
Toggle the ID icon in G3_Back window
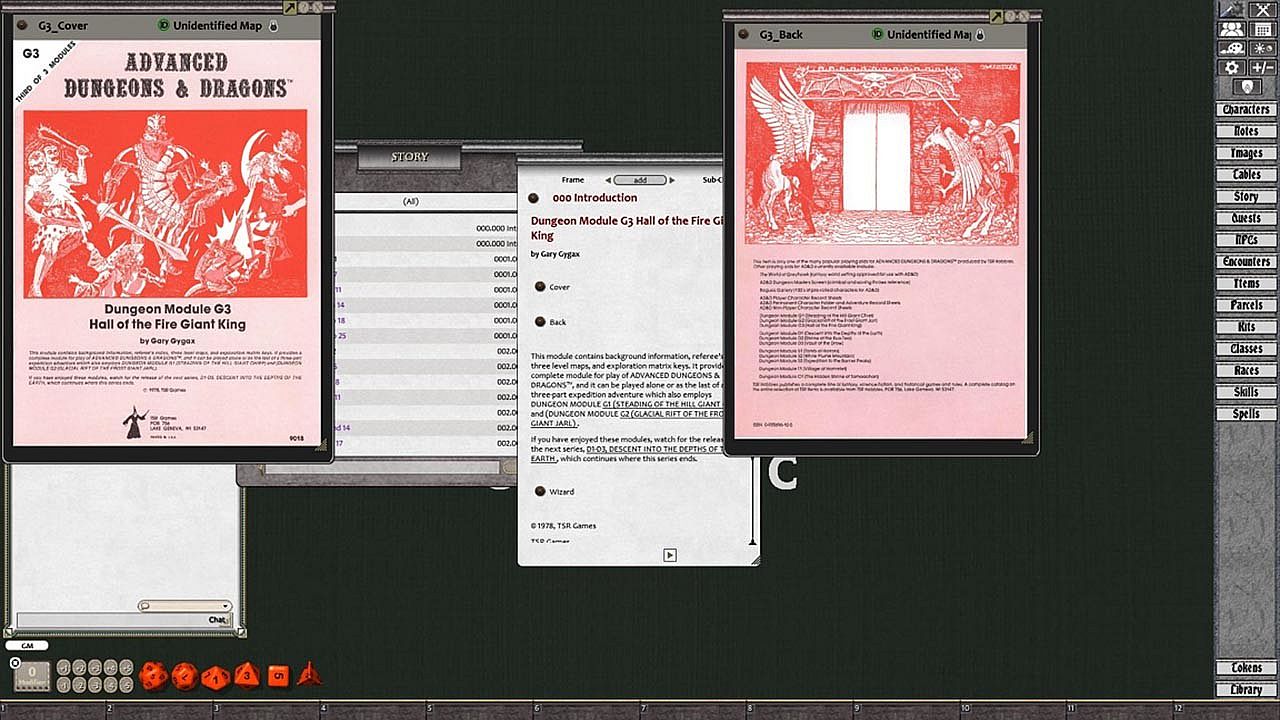(x=877, y=34)
